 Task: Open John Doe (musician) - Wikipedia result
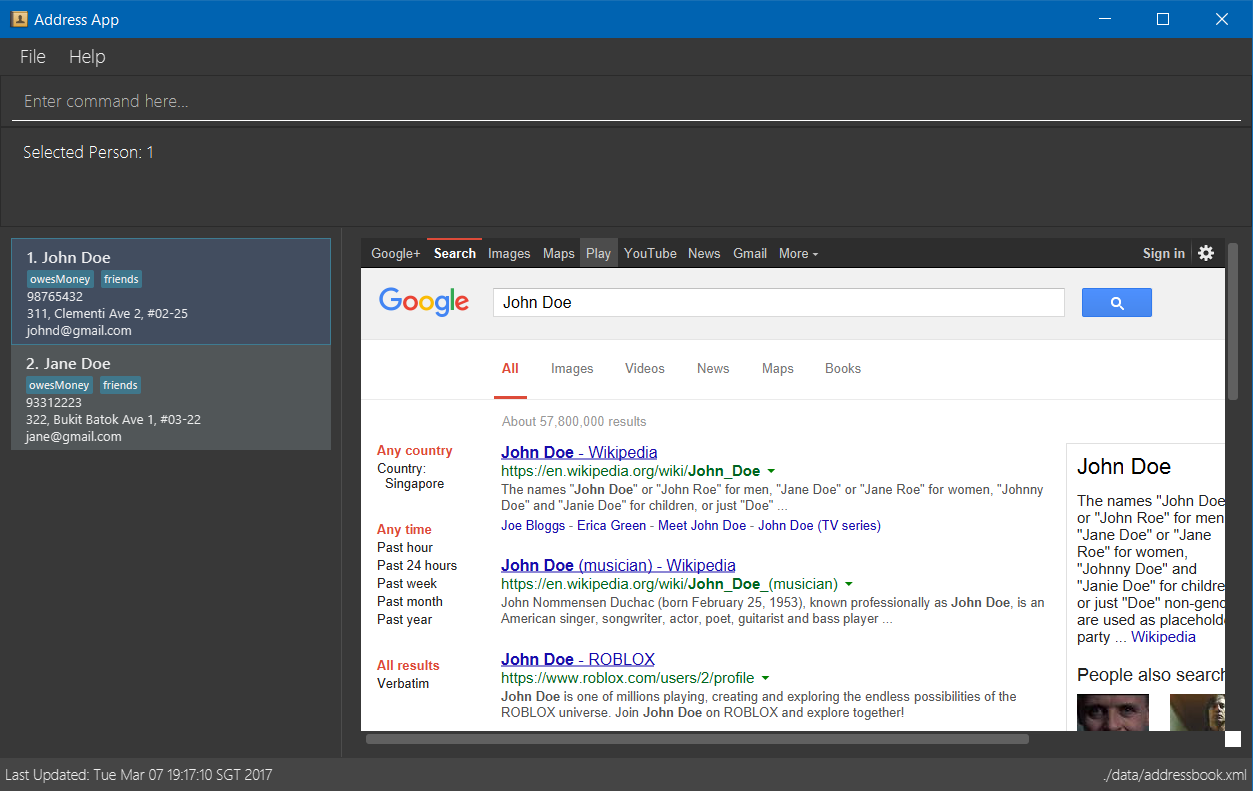pos(618,566)
